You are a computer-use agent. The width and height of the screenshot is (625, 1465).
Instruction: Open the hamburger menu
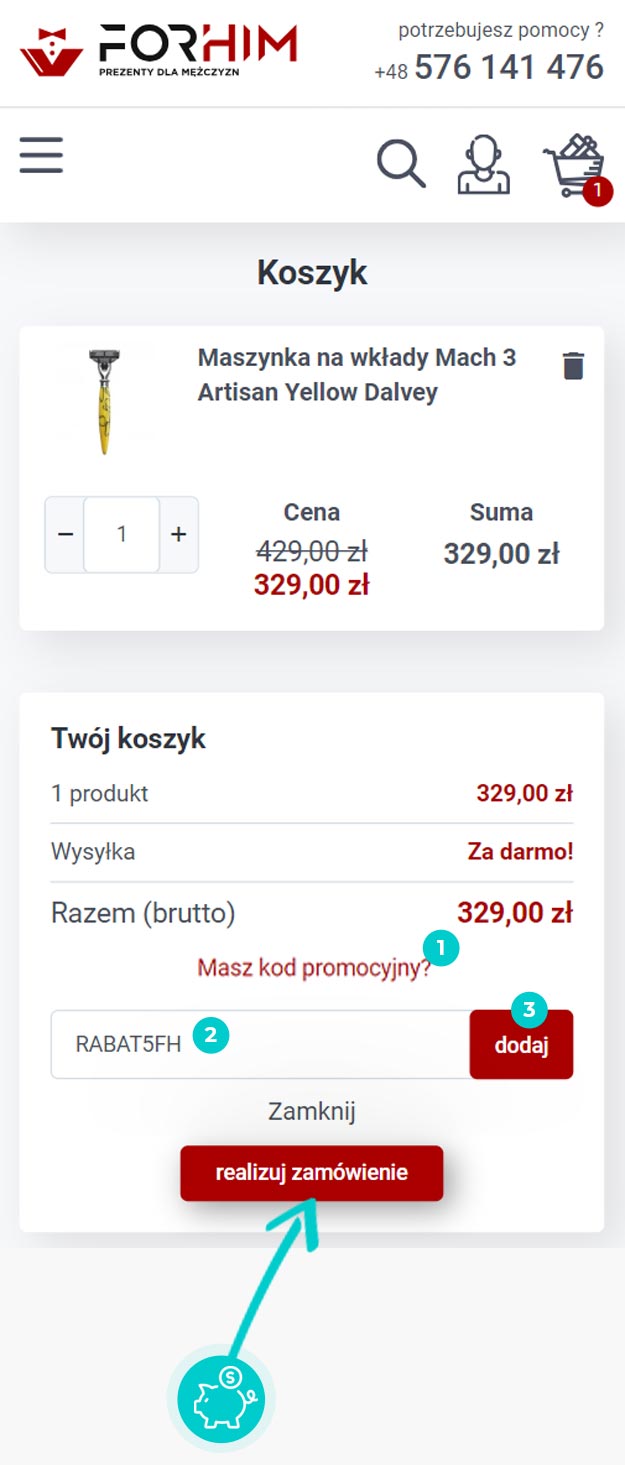click(x=41, y=156)
